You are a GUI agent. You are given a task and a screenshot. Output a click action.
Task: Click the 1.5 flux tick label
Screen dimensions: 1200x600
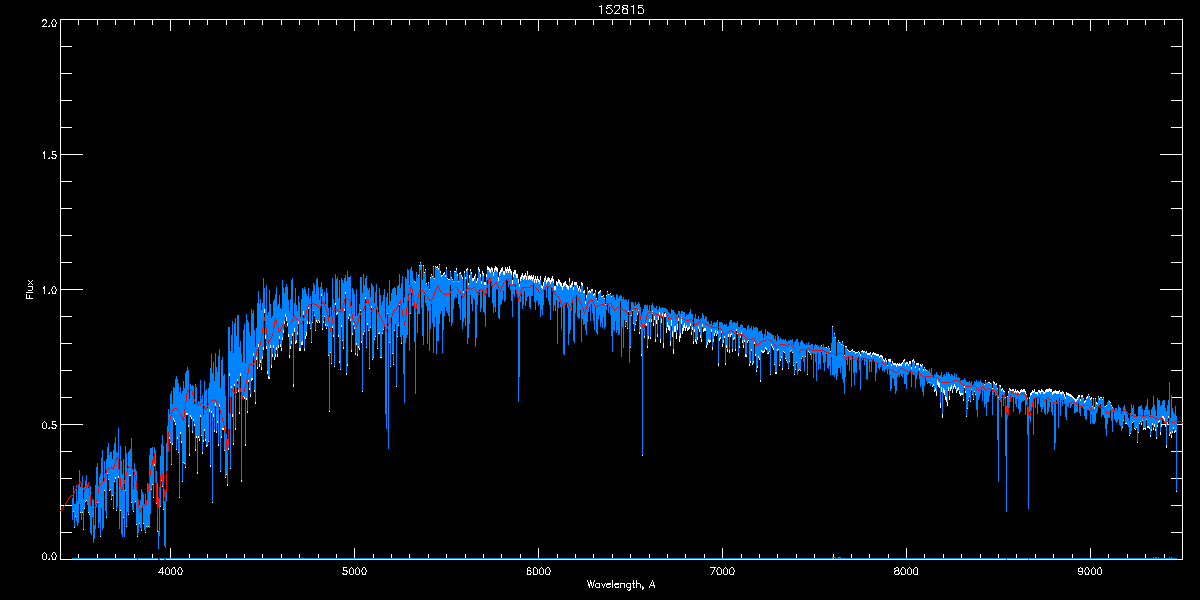coord(49,155)
